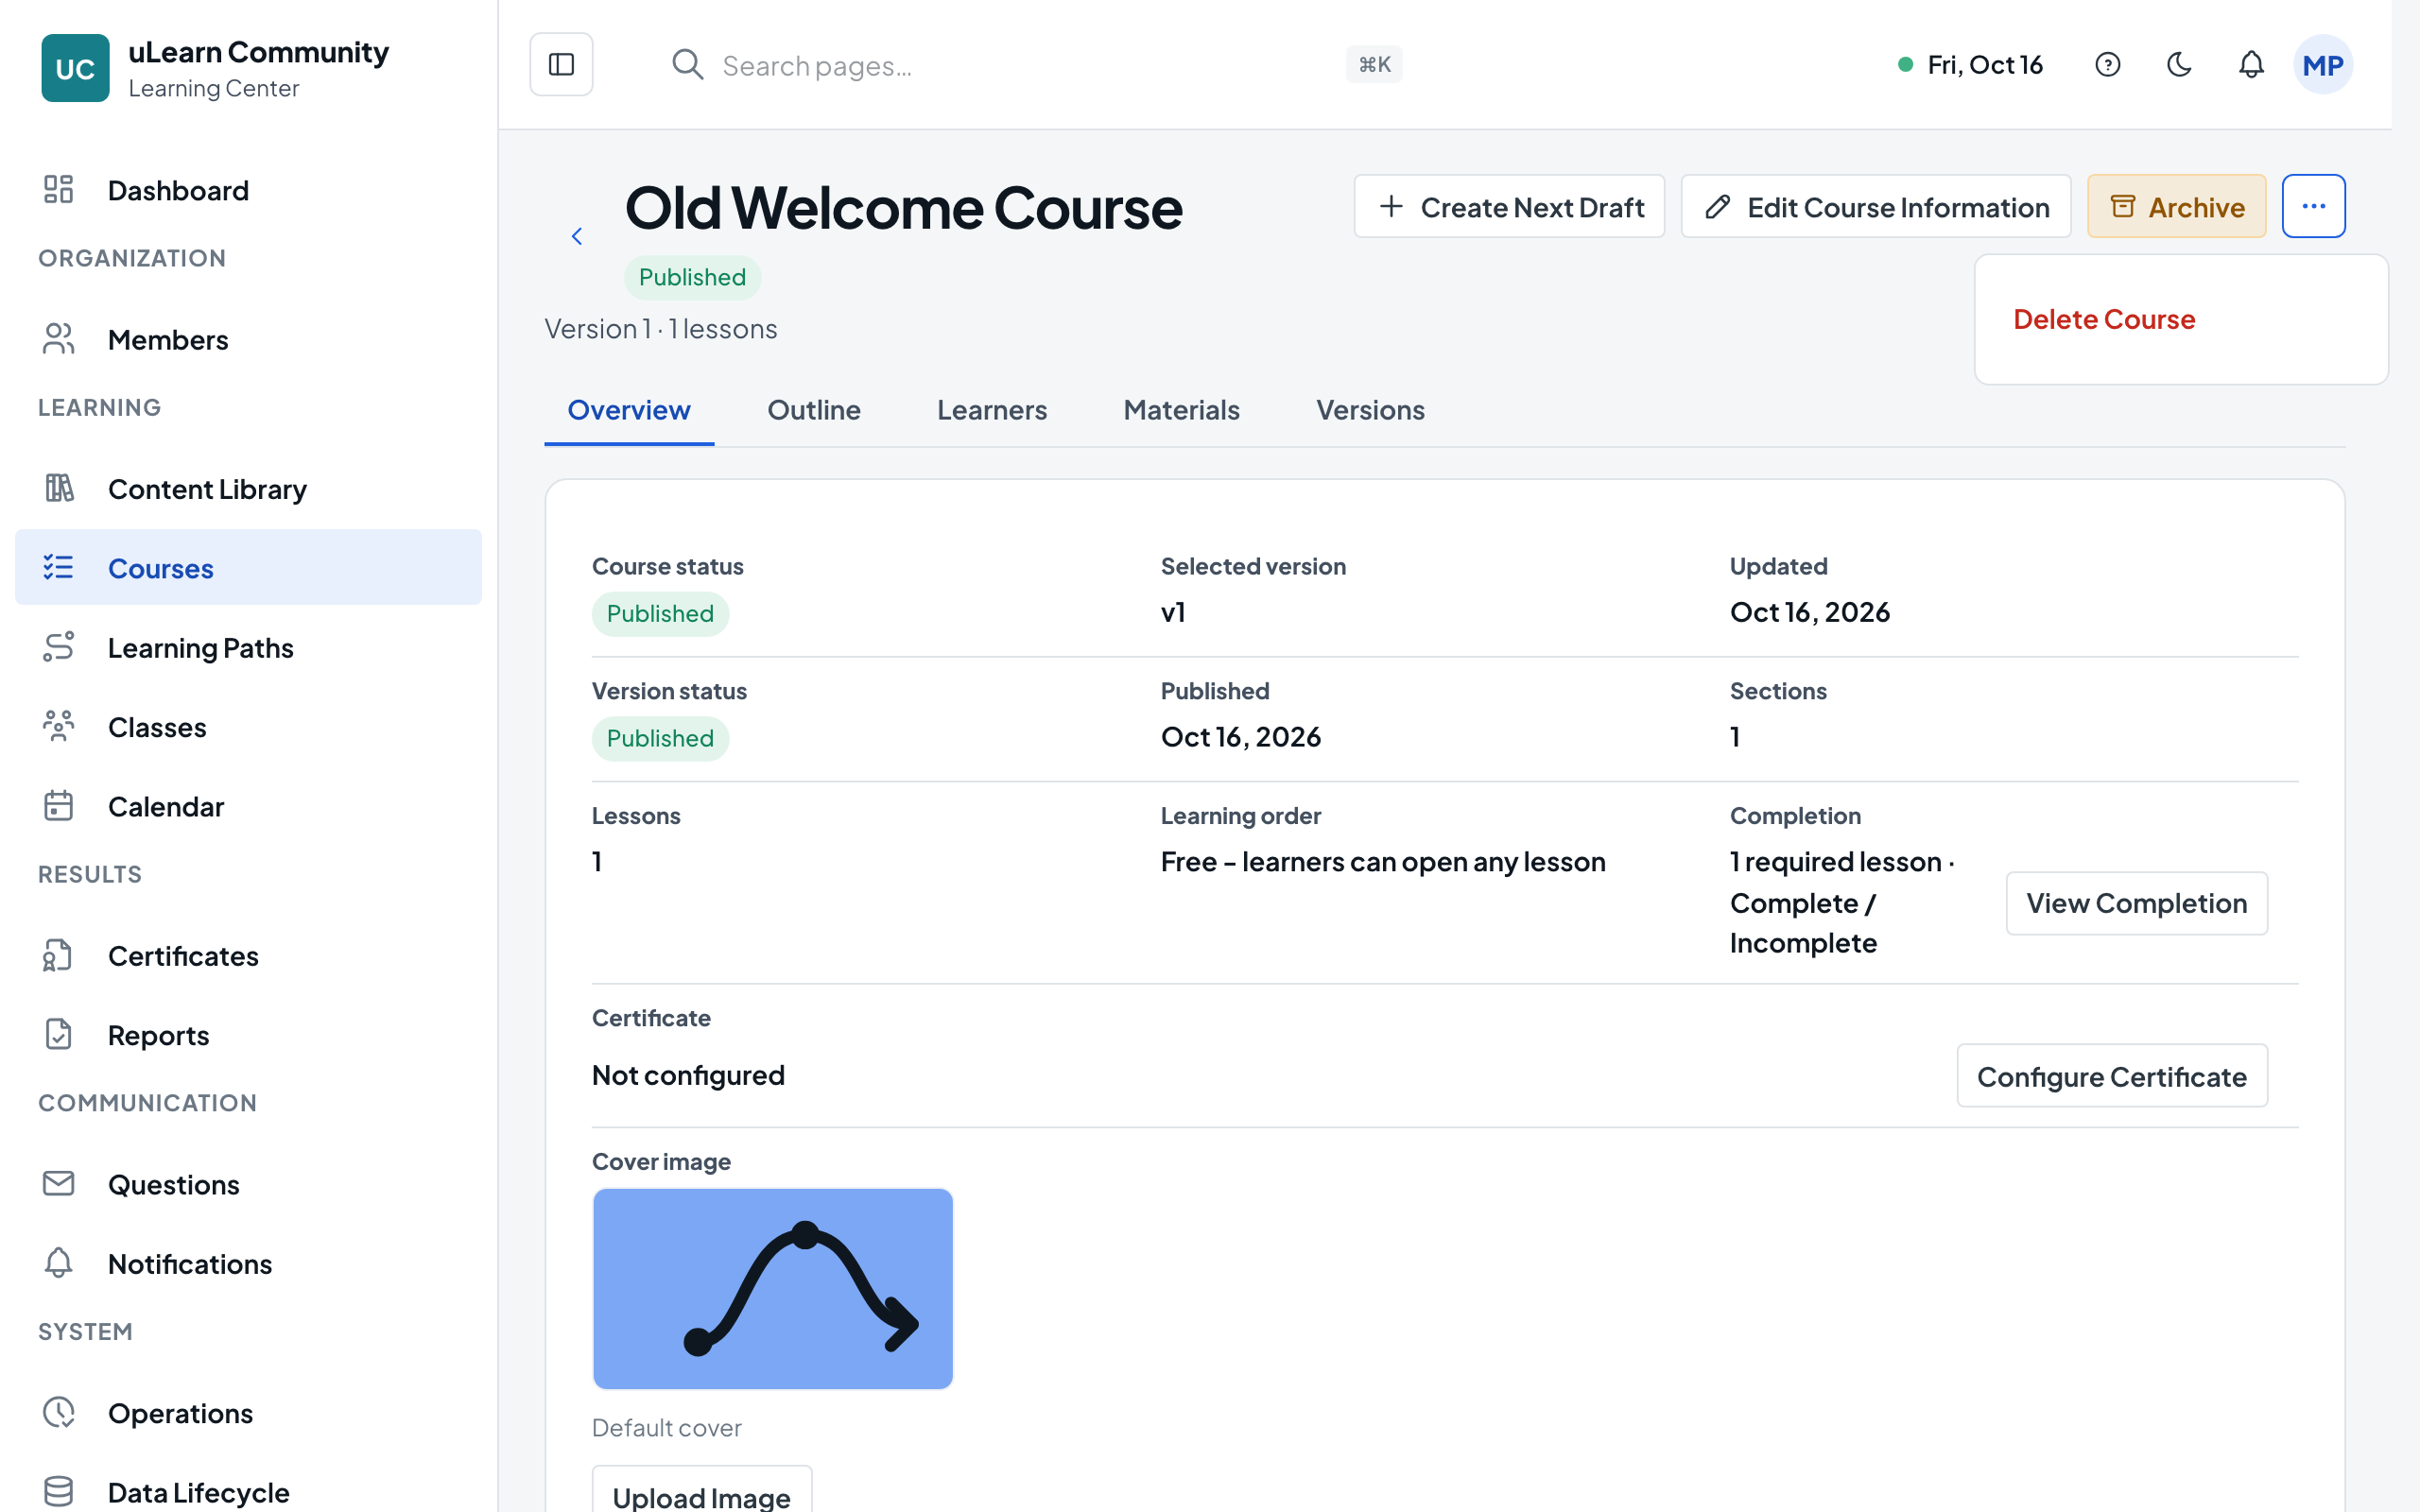Viewport: 2420px width, 1512px height.
Task: Click Edit Course Information button
Action: click(1876, 206)
